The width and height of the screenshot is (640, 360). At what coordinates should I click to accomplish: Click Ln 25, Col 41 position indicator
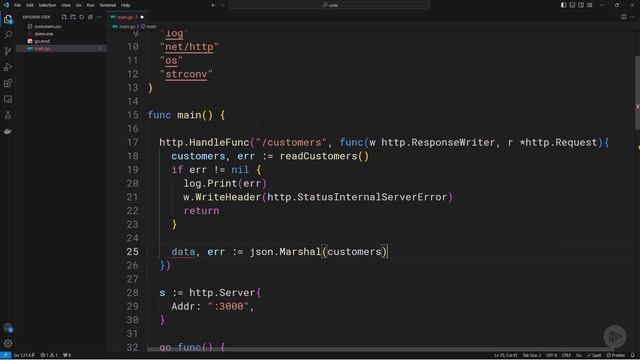point(506,355)
